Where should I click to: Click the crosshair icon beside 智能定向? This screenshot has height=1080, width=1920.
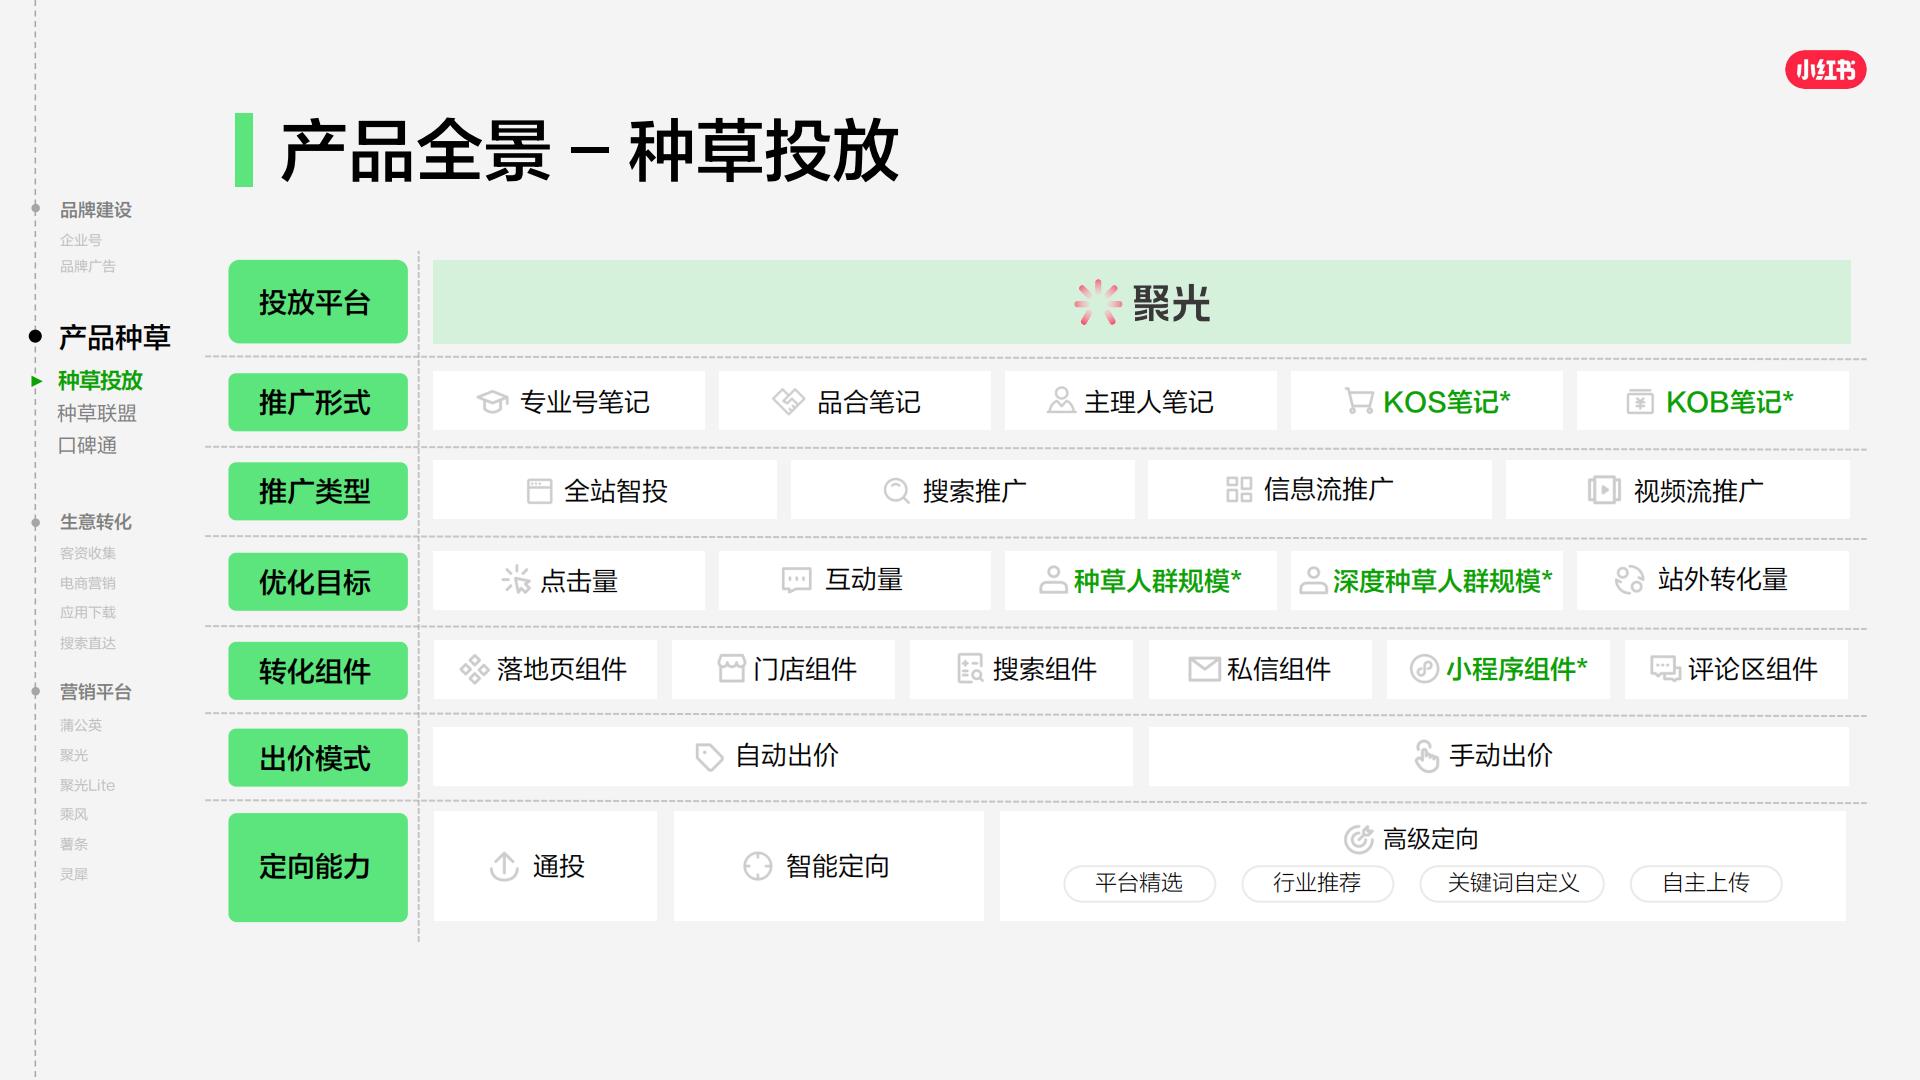click(758, 866)
